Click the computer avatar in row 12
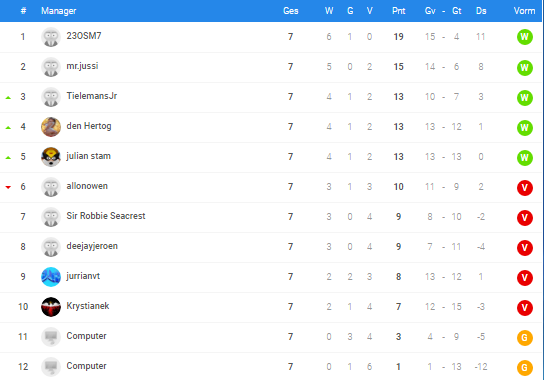 click(x=51, y=367)
